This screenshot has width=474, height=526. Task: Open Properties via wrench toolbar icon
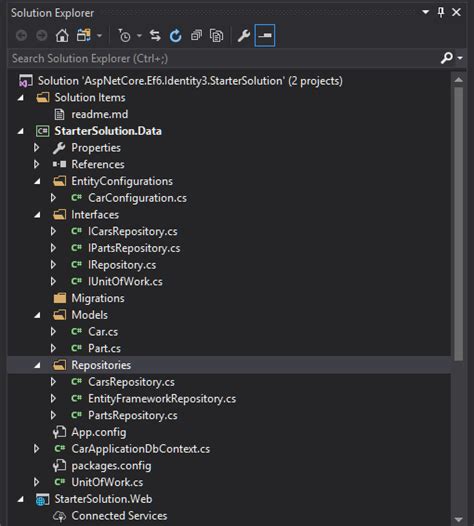244,35
